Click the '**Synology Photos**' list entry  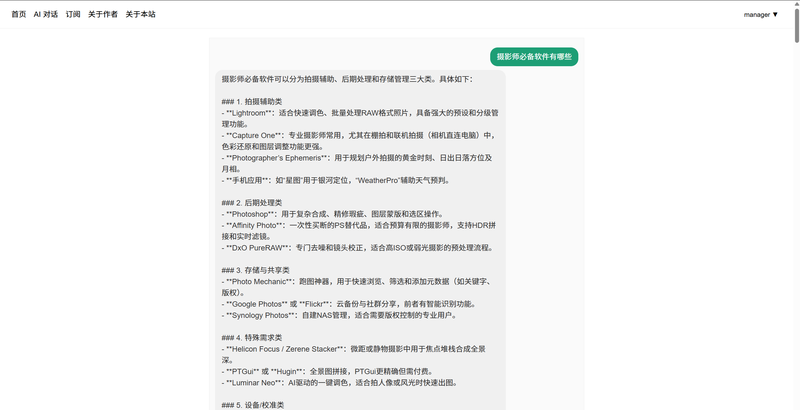(x=339, y=315)
